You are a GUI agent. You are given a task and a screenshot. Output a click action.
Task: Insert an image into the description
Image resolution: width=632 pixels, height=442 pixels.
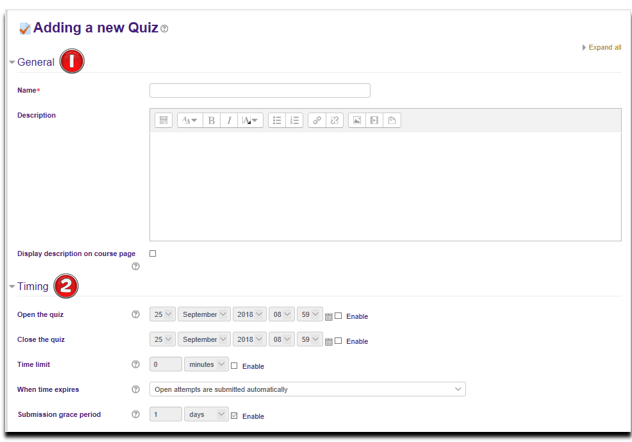click(x=356, y=120)
